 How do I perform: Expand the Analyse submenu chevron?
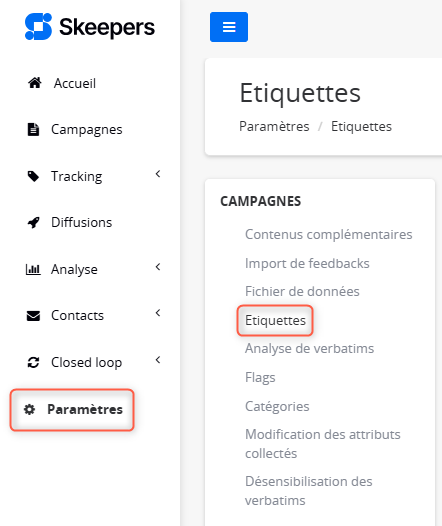(158, 267)
